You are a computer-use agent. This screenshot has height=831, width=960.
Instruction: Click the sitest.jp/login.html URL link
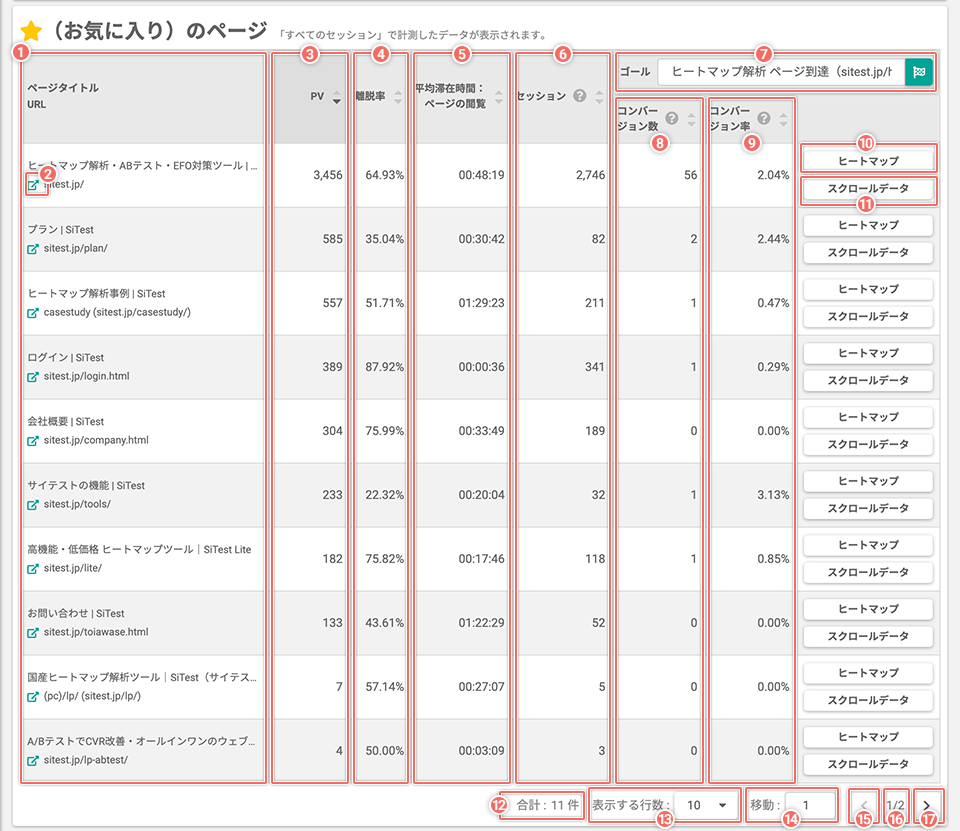[86, 377]
